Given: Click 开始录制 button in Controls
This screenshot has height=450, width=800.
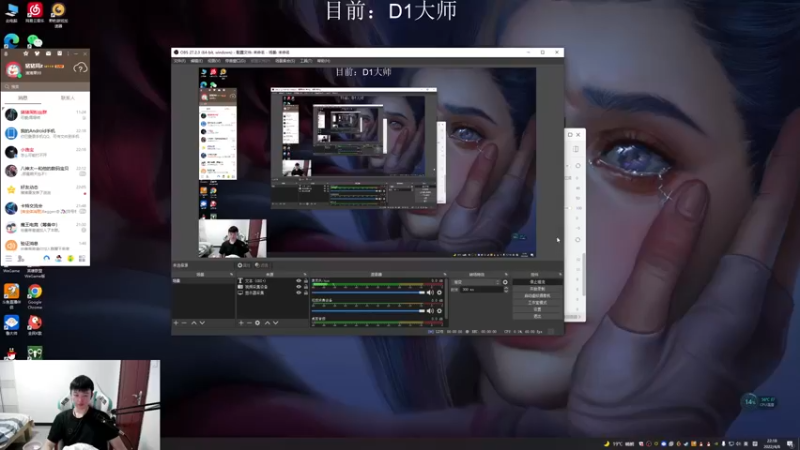Looking at the screenshot, I should point(537,289).
